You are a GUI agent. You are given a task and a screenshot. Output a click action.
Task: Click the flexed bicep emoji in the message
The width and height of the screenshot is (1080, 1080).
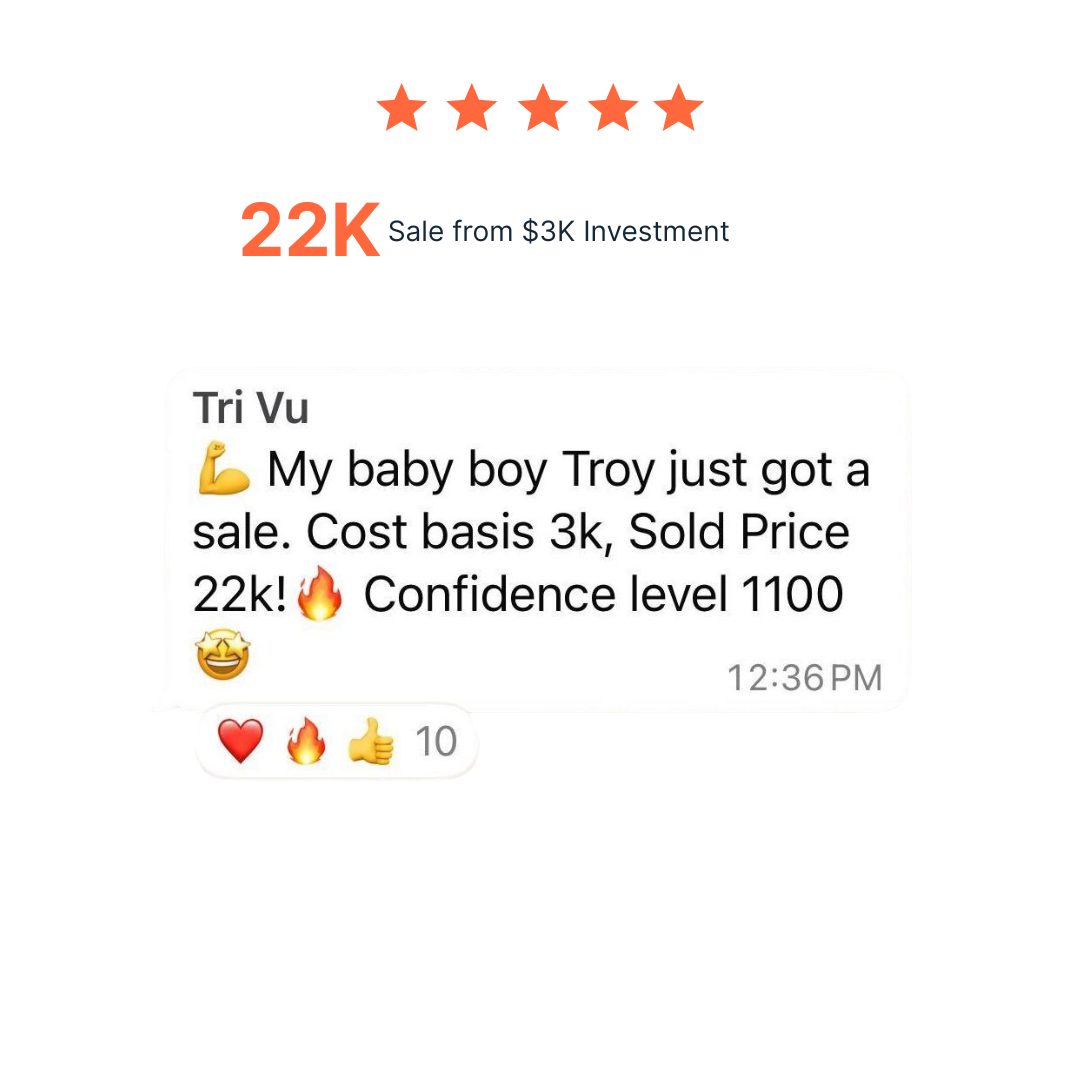(x=224, y=471)
